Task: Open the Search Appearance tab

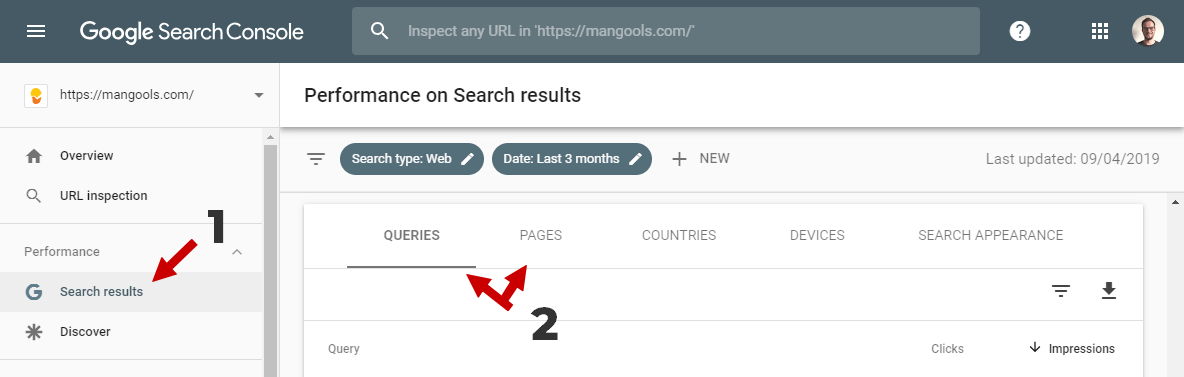Action: pyautogui.click(x=991, y=235)
